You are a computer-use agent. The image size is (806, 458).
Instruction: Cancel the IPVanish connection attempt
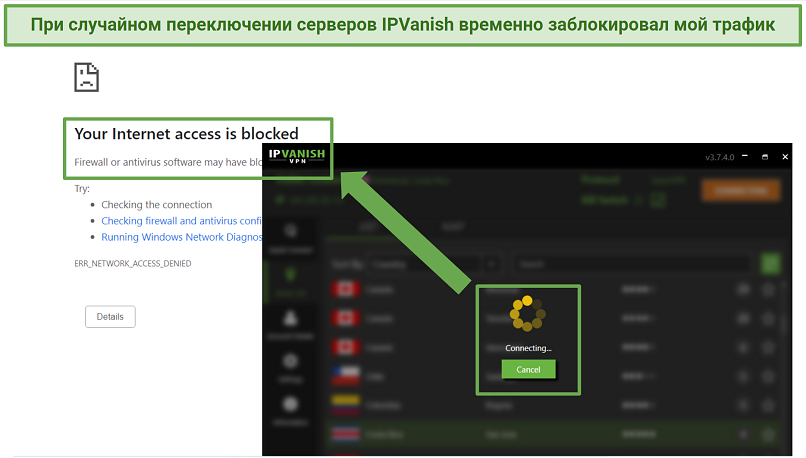click(x=528, y=369)
